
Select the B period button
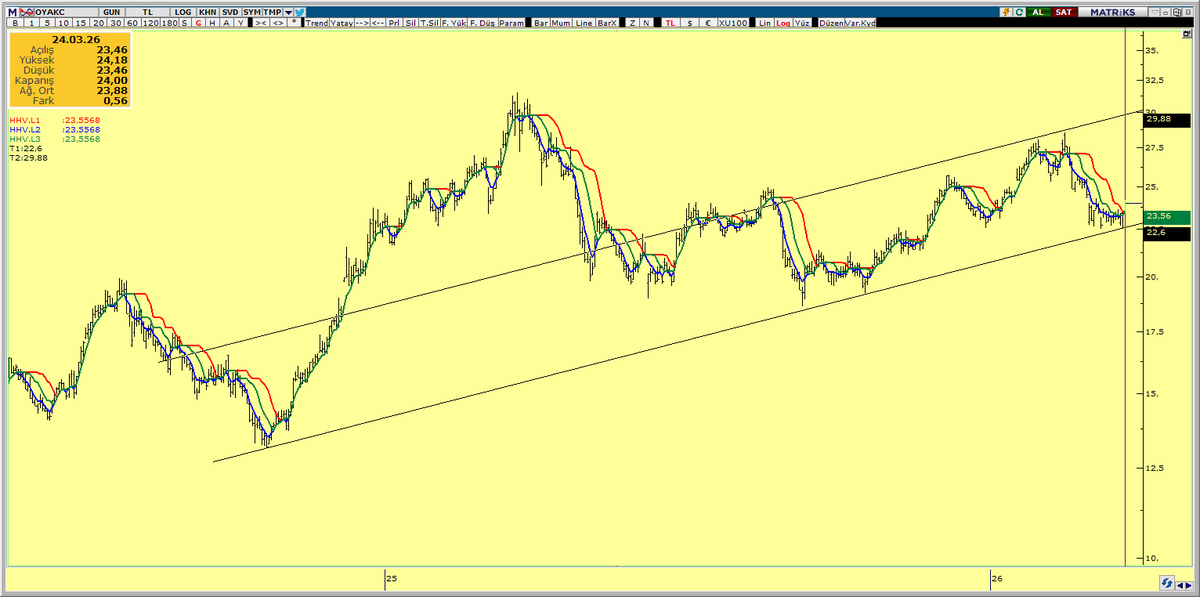tap(15, 23)
